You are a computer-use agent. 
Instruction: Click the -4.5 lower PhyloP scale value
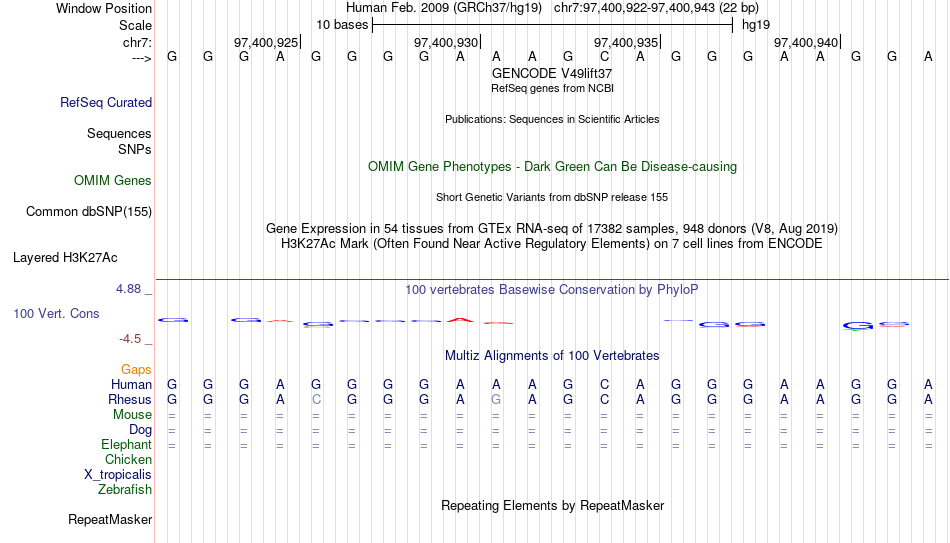[x=130, y=339]
